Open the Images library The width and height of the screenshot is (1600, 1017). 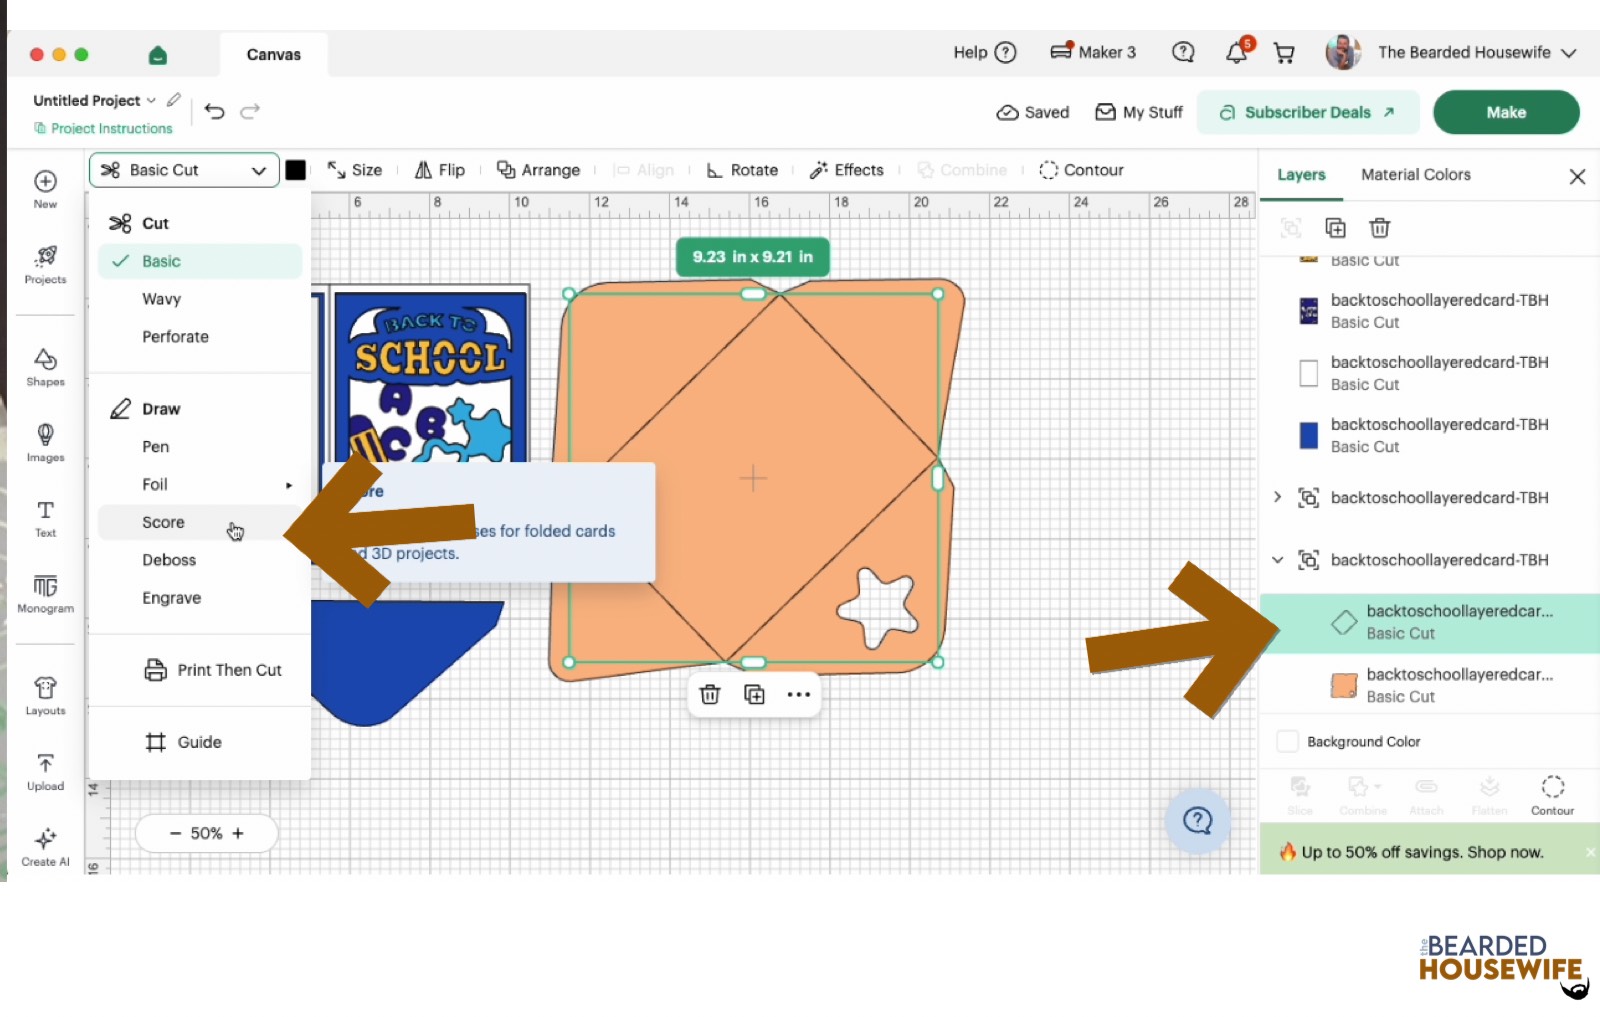point(45,442)
